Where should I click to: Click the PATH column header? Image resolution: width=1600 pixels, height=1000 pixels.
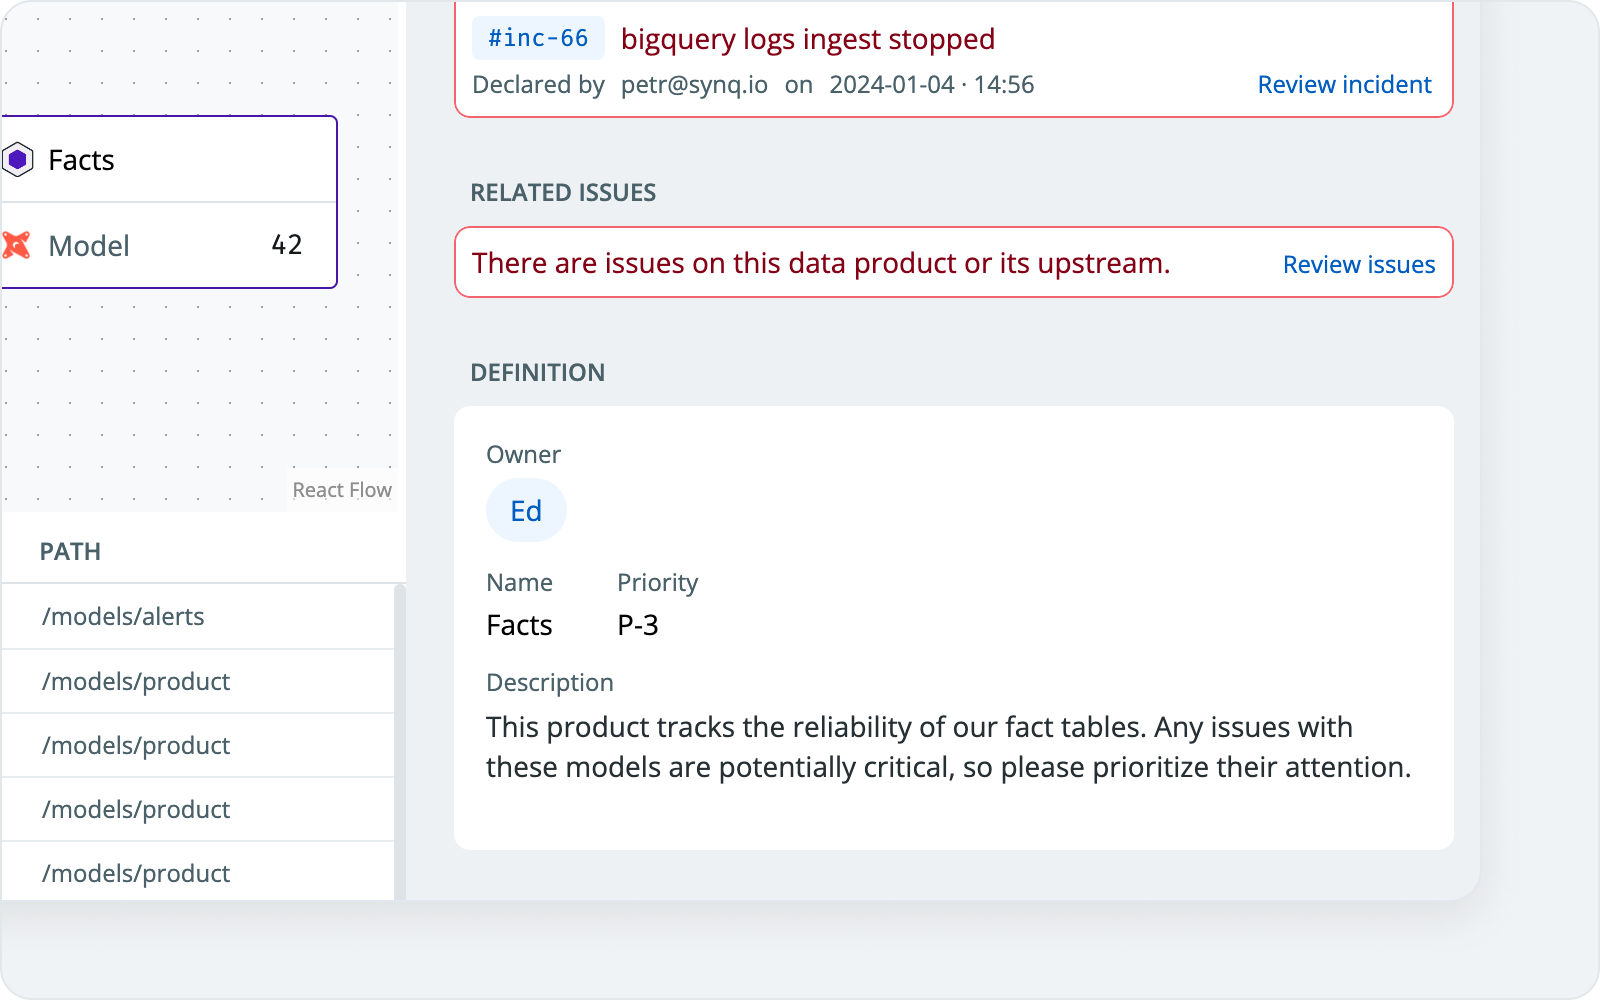tap(70, 552)
